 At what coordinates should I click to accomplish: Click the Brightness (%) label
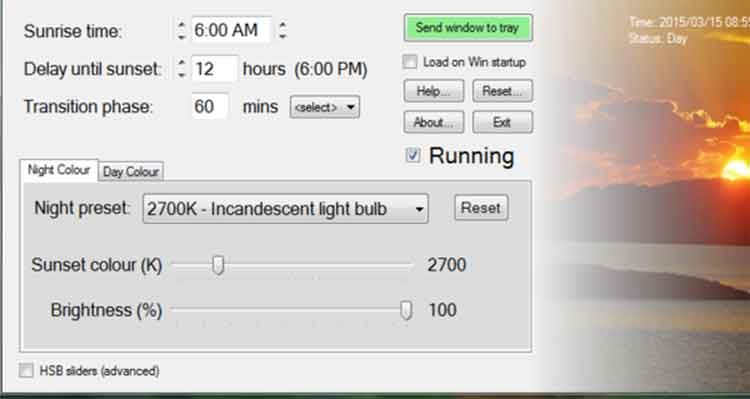coord(106,310)
